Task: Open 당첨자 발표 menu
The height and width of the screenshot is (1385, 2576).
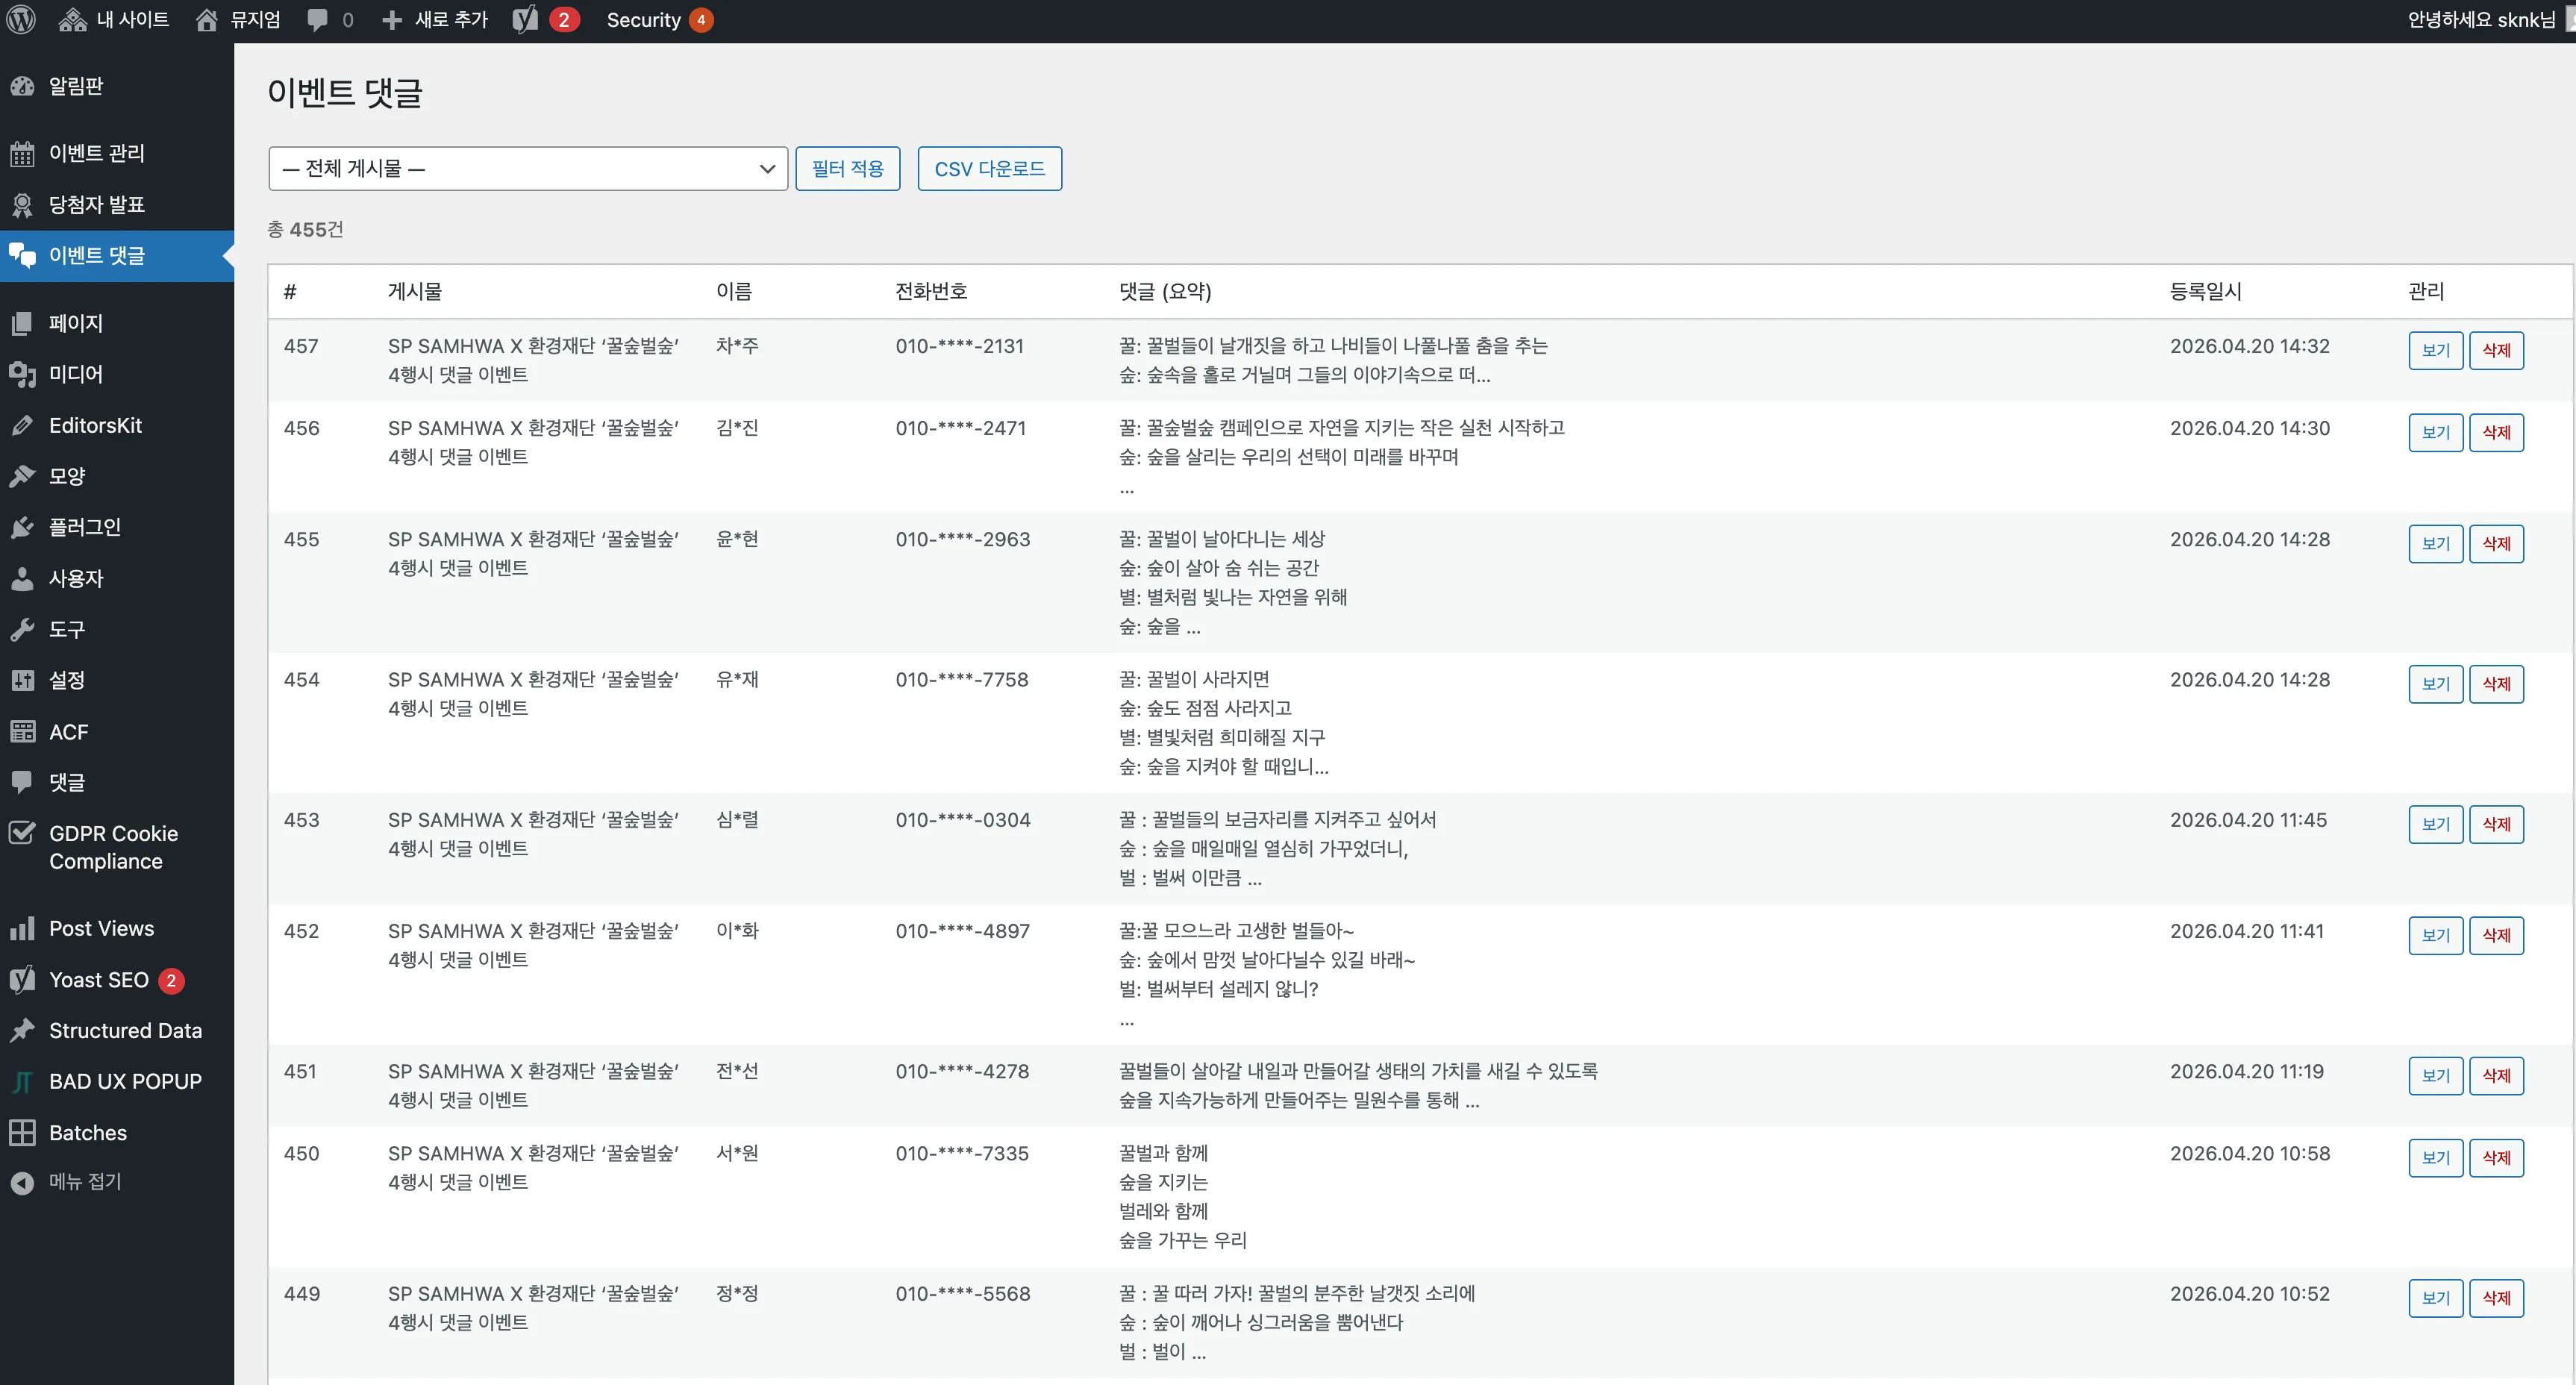Action: pyautogui.click(x=117, y=205)
